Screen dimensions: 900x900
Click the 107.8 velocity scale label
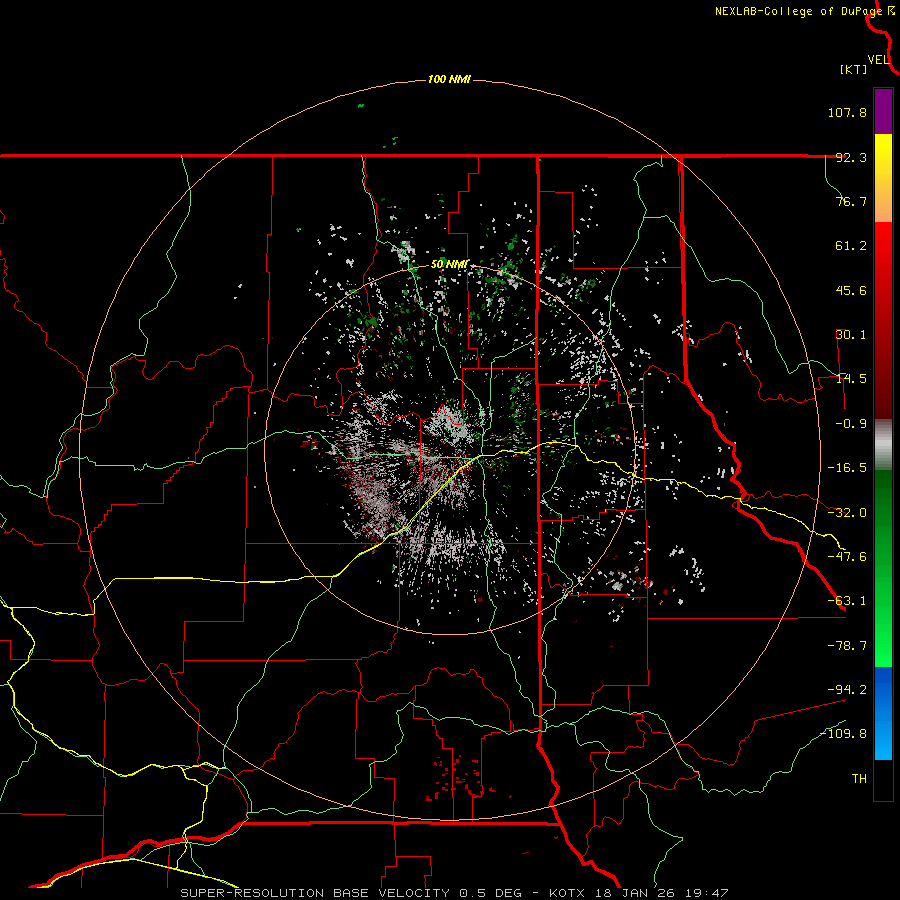(x=847, y=112)
